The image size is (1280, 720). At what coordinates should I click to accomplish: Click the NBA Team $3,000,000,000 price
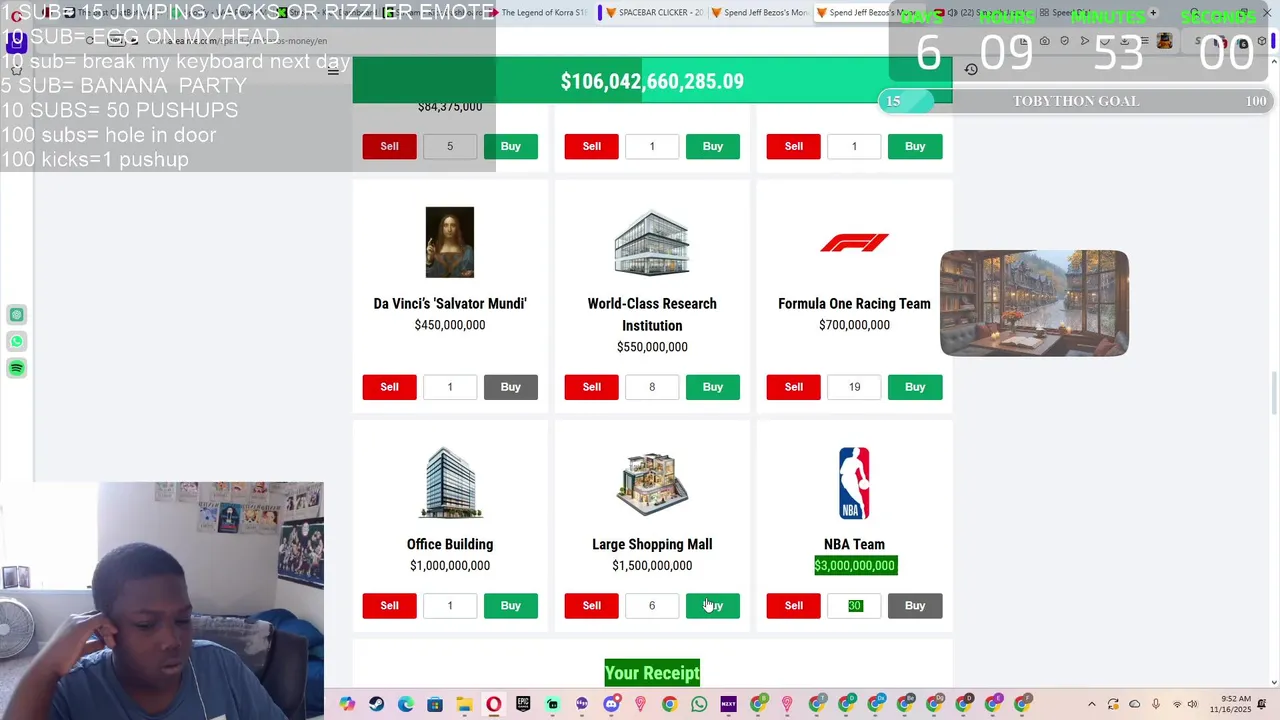click(854, 566)
